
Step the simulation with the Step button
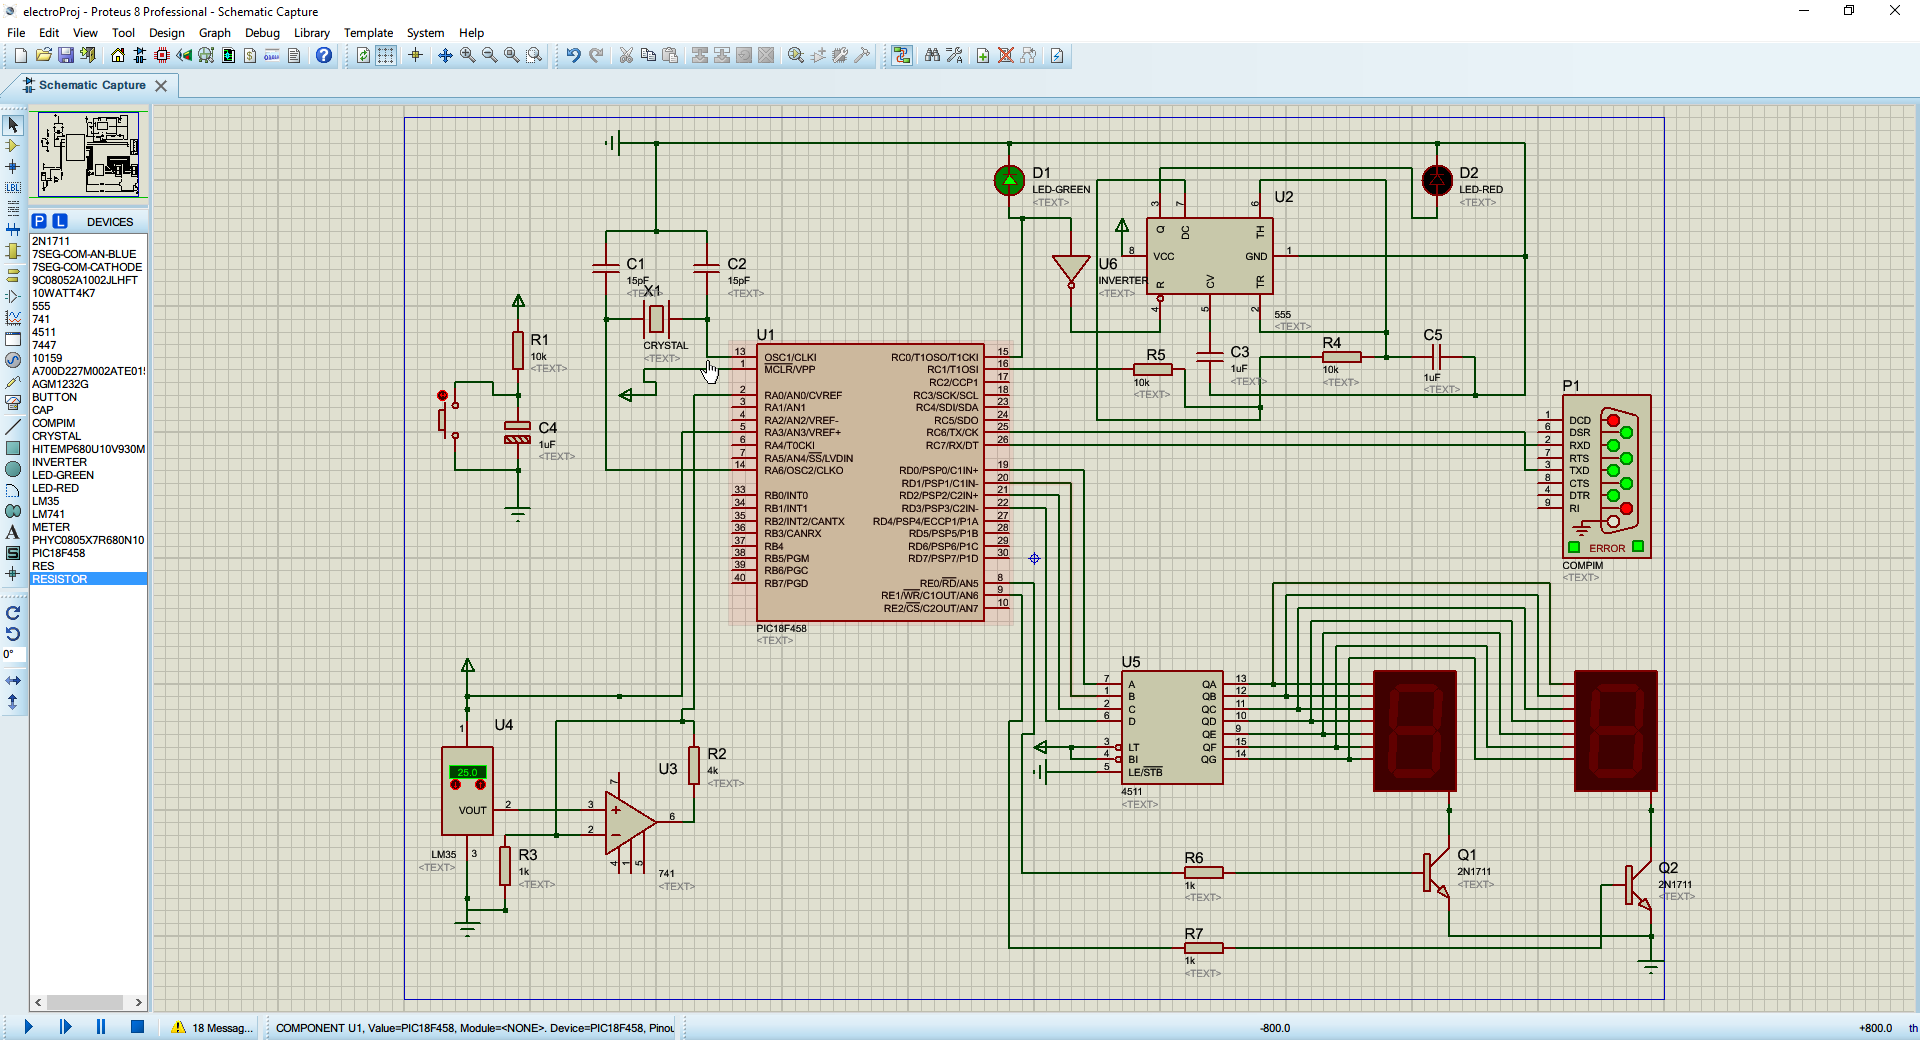click(x=65, y=1027)
